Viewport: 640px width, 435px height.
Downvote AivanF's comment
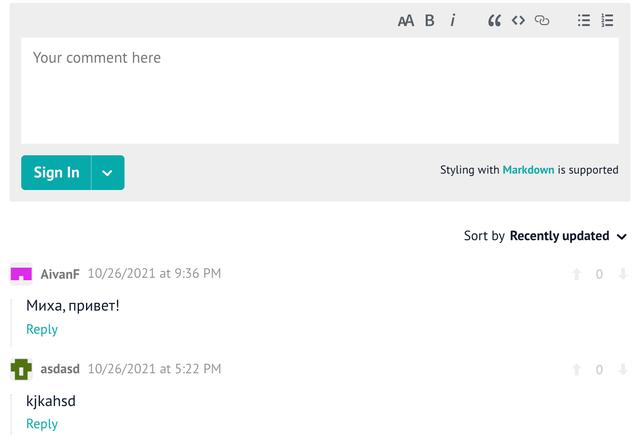pyautogui.click(x=622, y=274)
